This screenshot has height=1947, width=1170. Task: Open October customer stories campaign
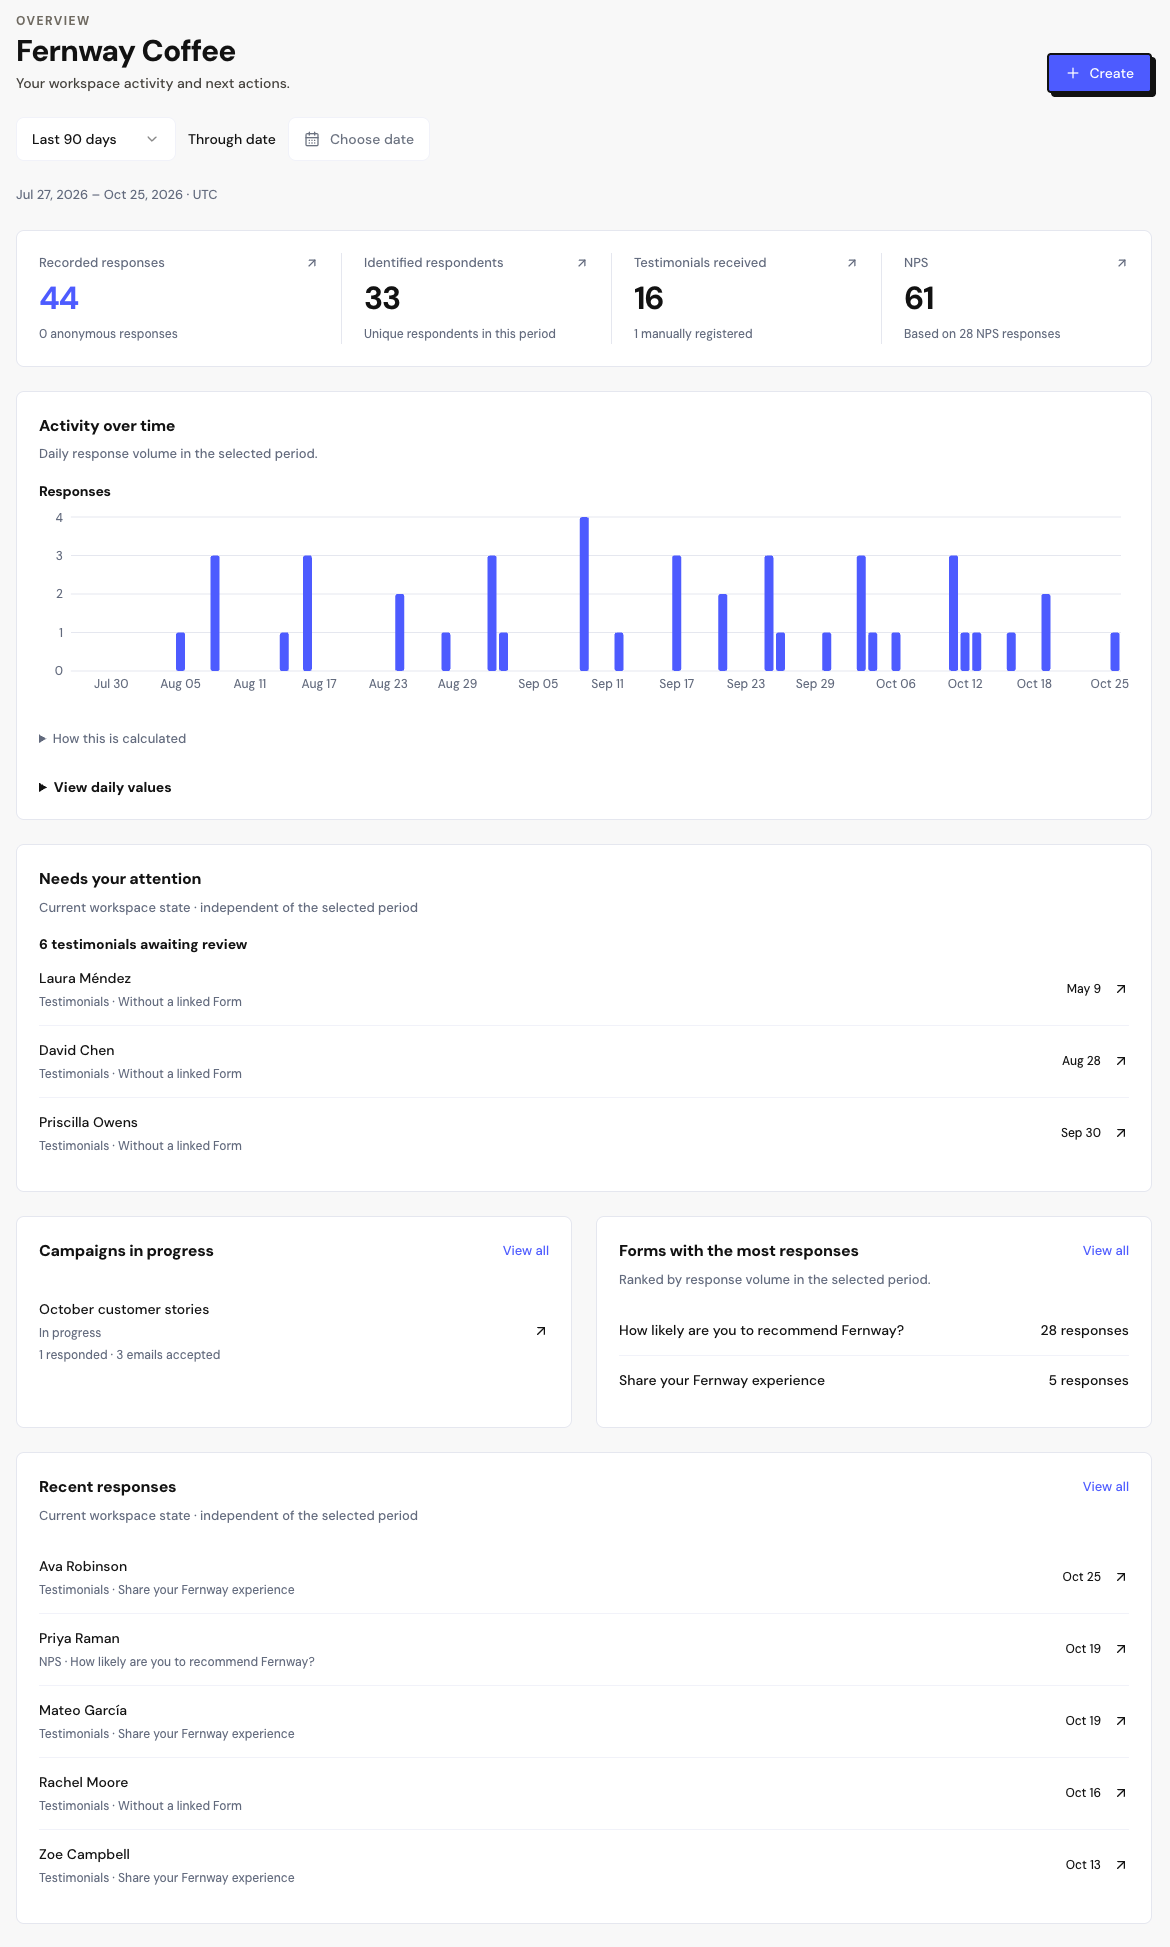click(294, 1331)
